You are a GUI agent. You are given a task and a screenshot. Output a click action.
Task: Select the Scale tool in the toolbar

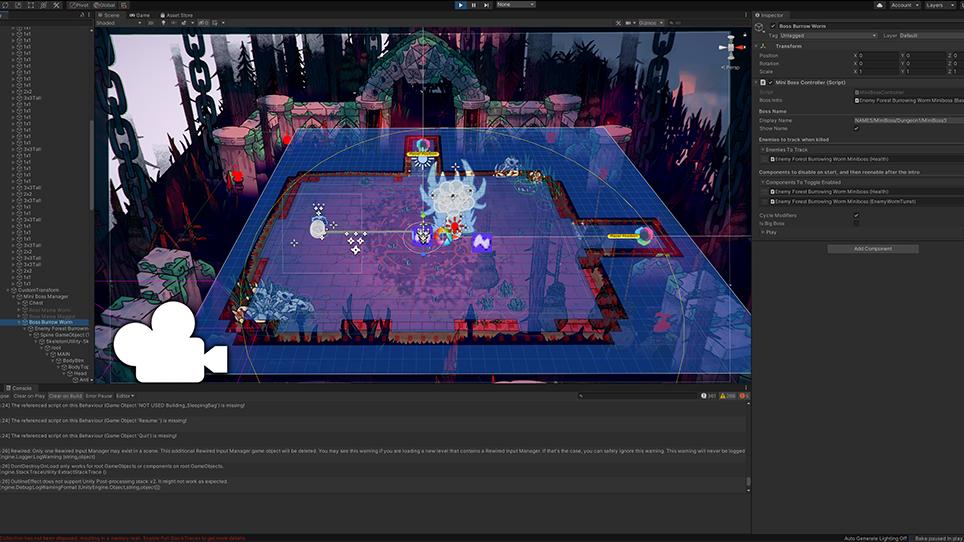coord(18,5)
